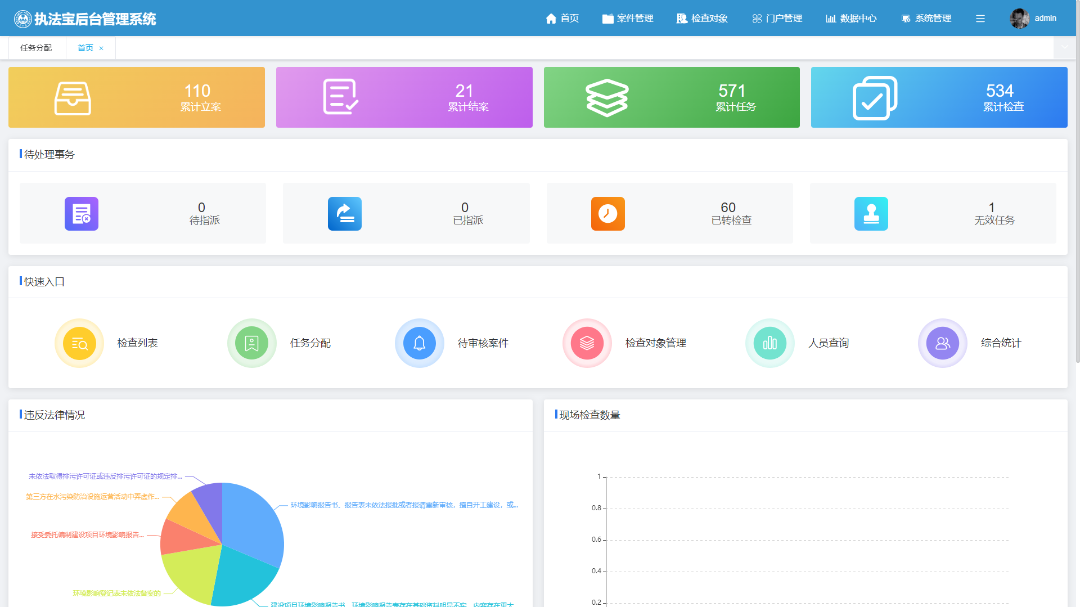Viewport: 1080px width, 607px height.
Task: Open the 检查列表 quick link
Action: pyautogui.click(x=137, y=343)
